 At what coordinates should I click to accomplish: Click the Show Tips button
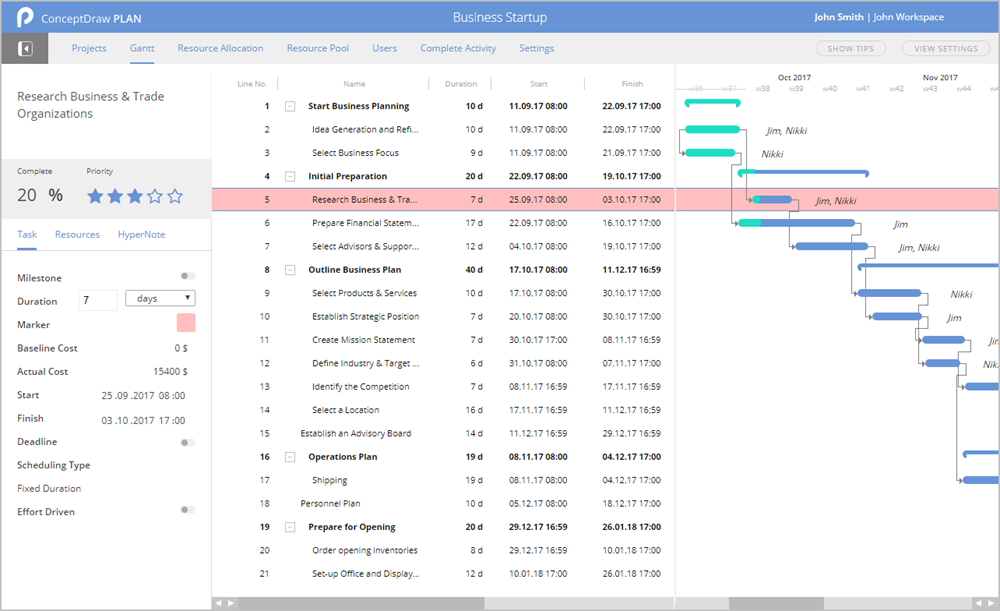coord(850,48)
